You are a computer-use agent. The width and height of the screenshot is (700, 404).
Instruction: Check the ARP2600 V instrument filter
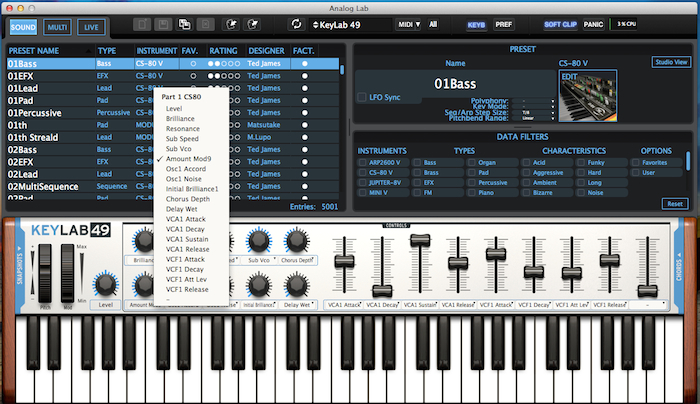(362, 162)
